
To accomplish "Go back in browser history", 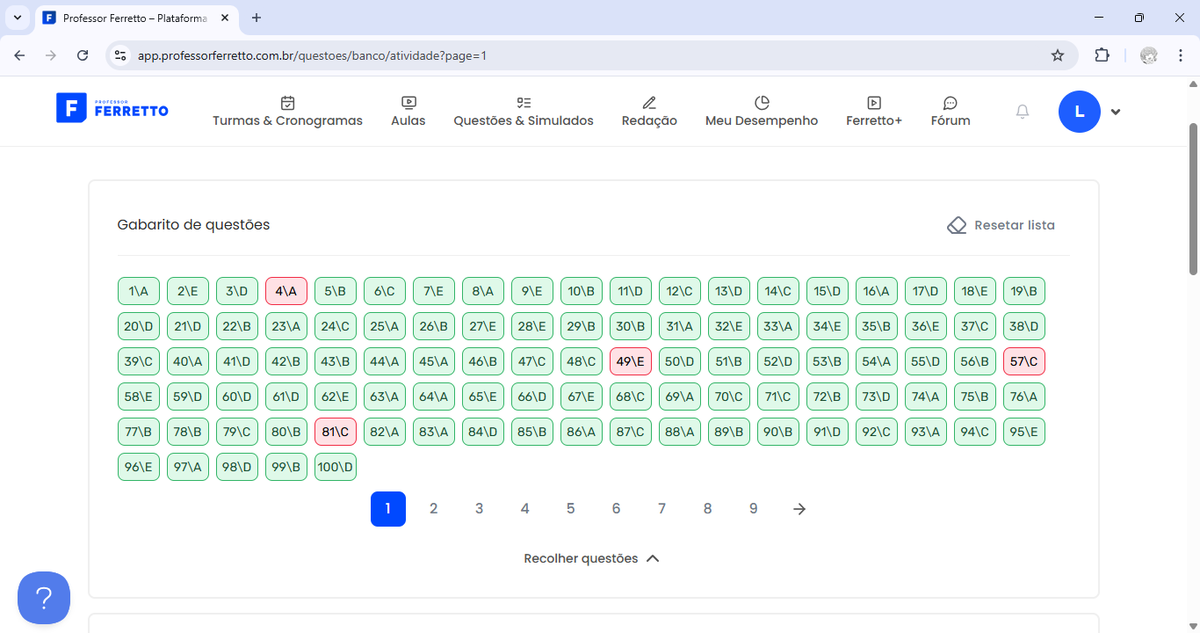I will tap(20, 55).
